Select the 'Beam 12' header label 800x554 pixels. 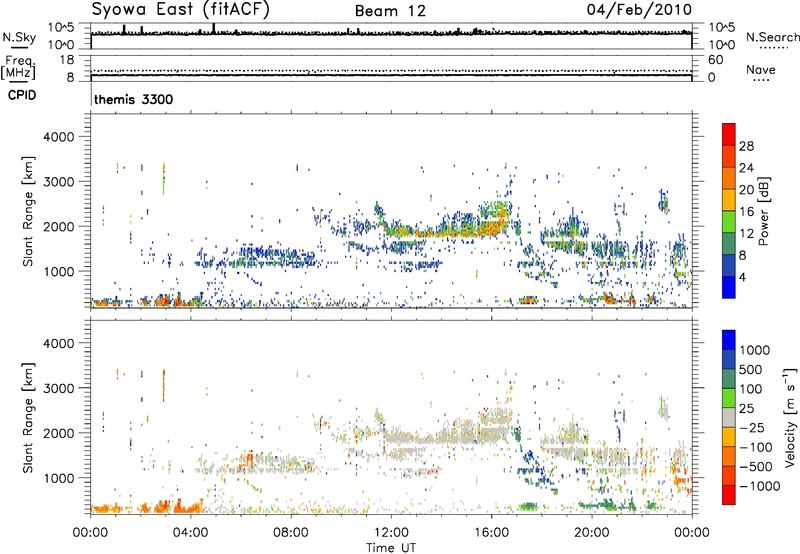coord(389,11)
